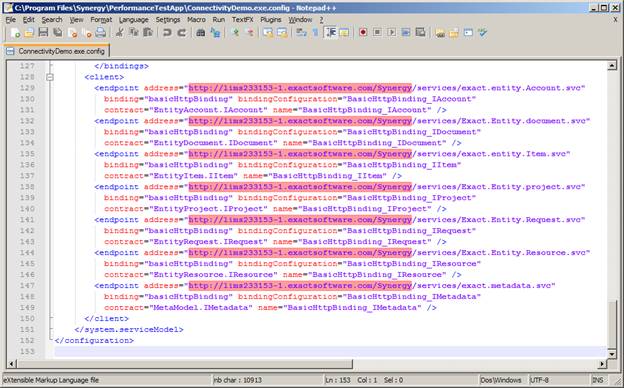Click the vertical scrollbar up arrow
624x388 pixels.
pos(612,65)
